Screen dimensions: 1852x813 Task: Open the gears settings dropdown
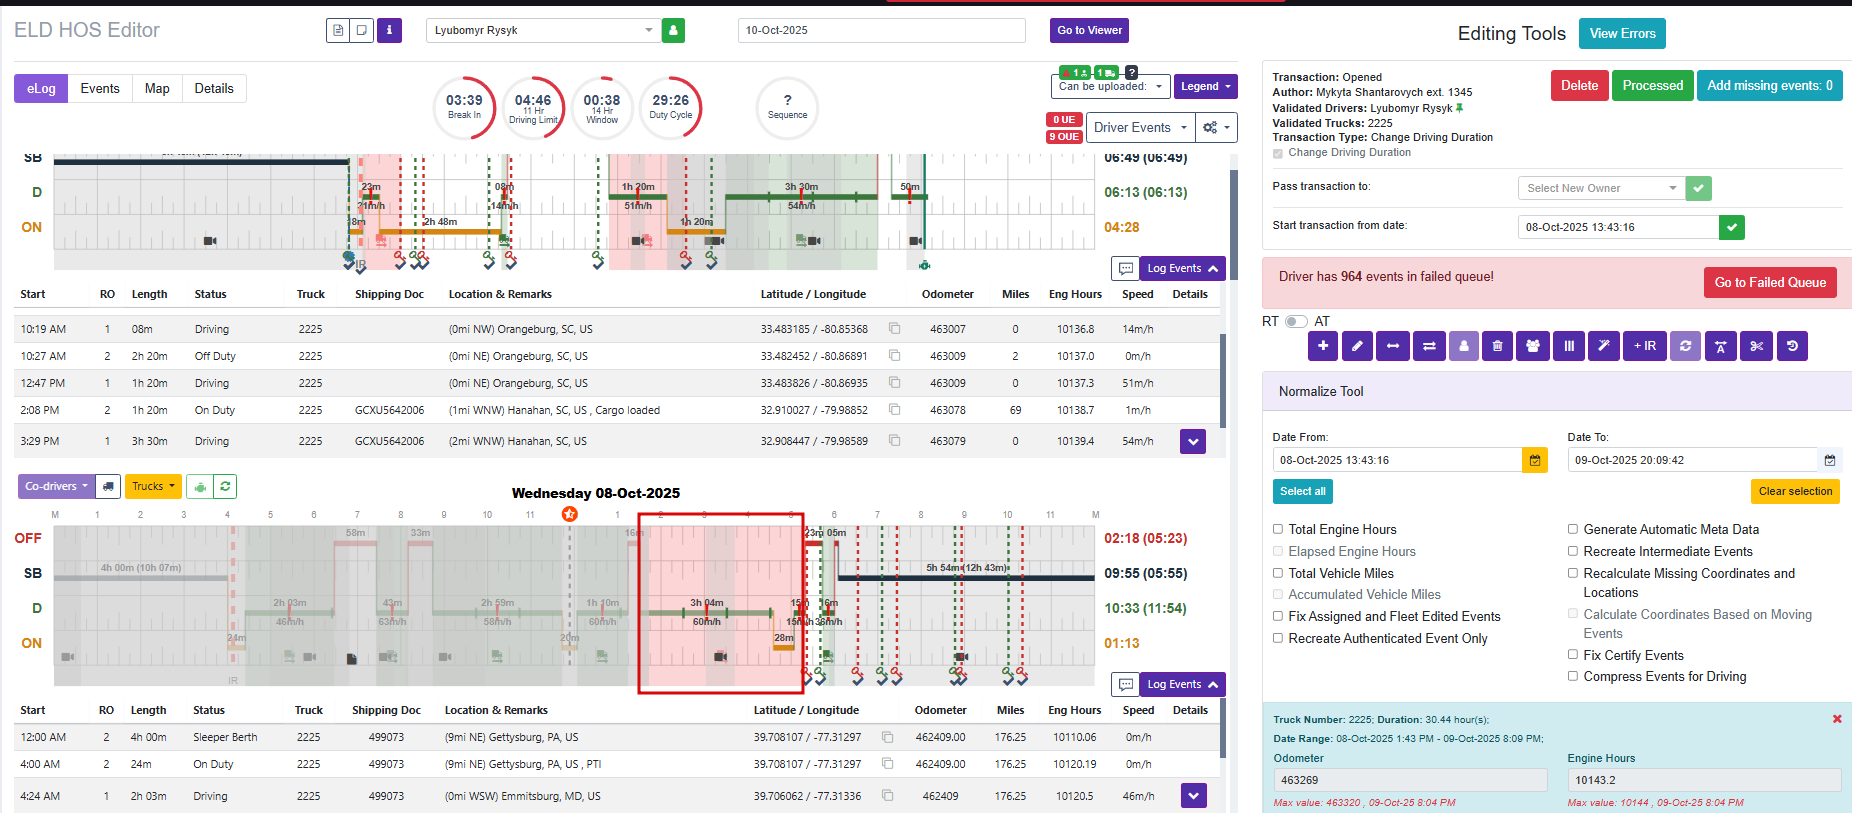point(1216,127)
